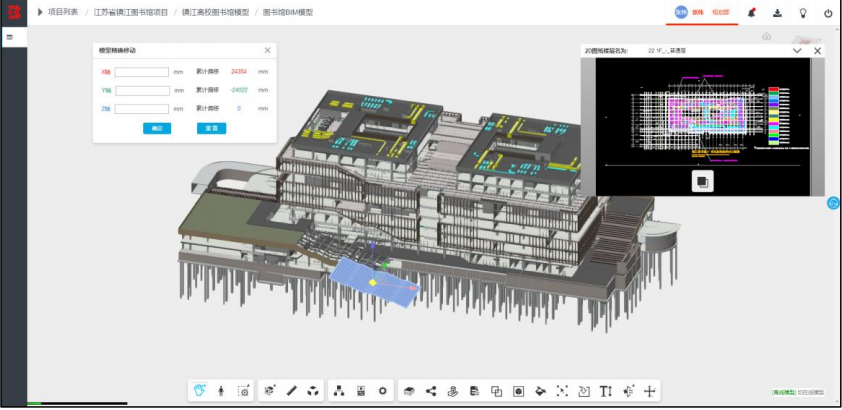Activate the walking person first-person tool
Screen dimensions: 842x410
pyautogui.click(x=221, y=391)
